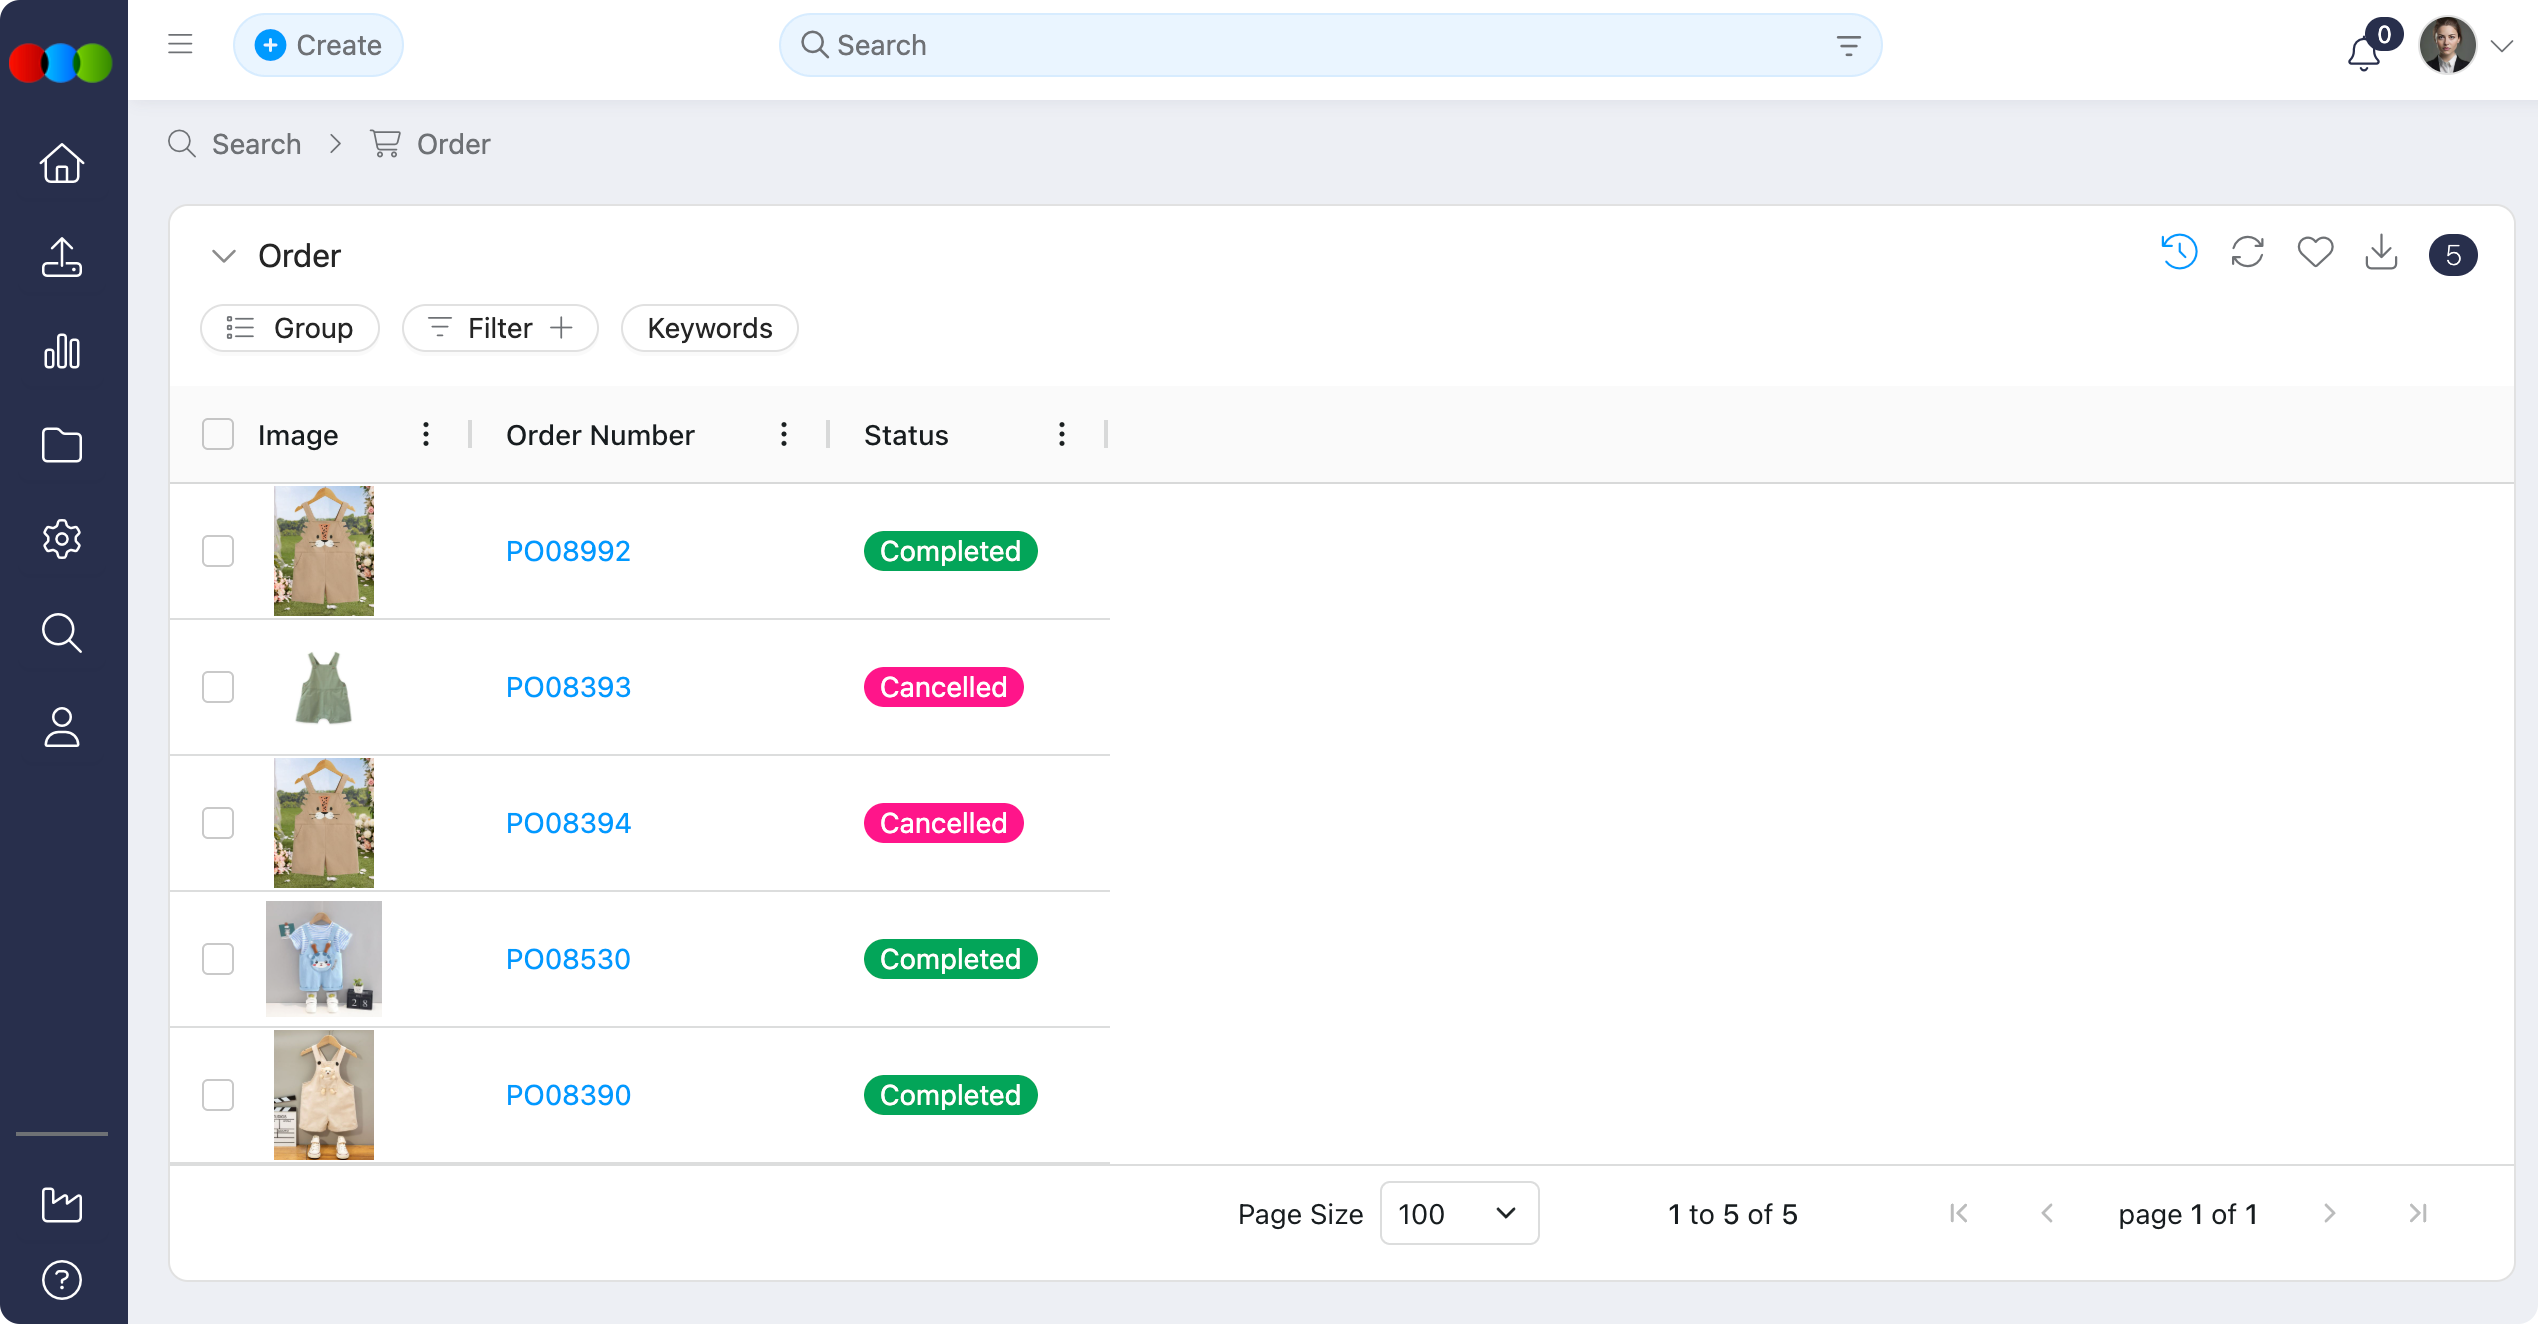
Task: Expand the user profile dropdown arrow
Action: pyautogui.click(x=2502, y=46)
